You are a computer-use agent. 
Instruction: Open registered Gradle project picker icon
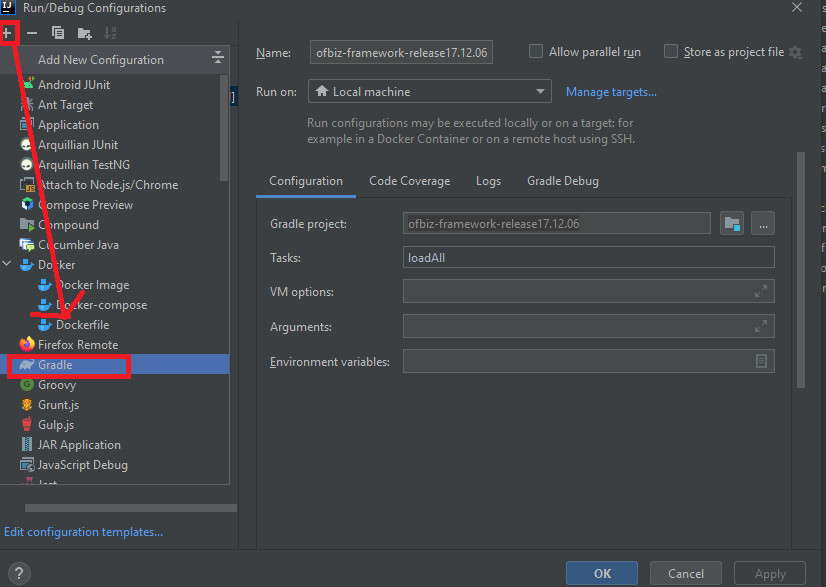(x=731, y=224)
